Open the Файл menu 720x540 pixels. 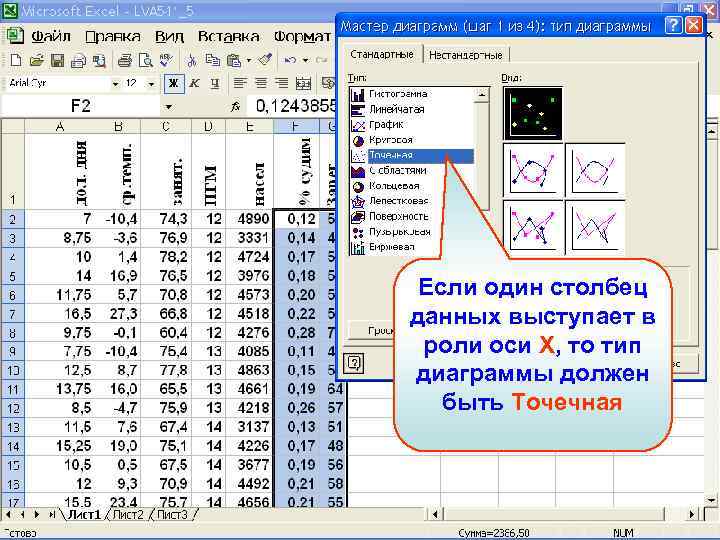(51, 36)
